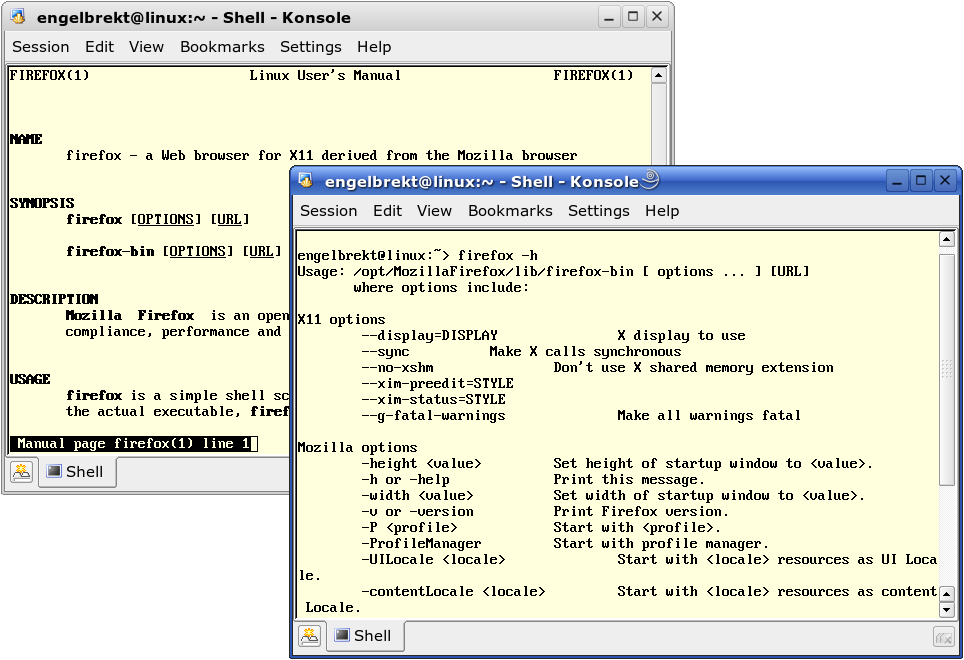964x660 pixels.
Task: Click '--display=DISPLAY' option text
Action: click(430, 336)
